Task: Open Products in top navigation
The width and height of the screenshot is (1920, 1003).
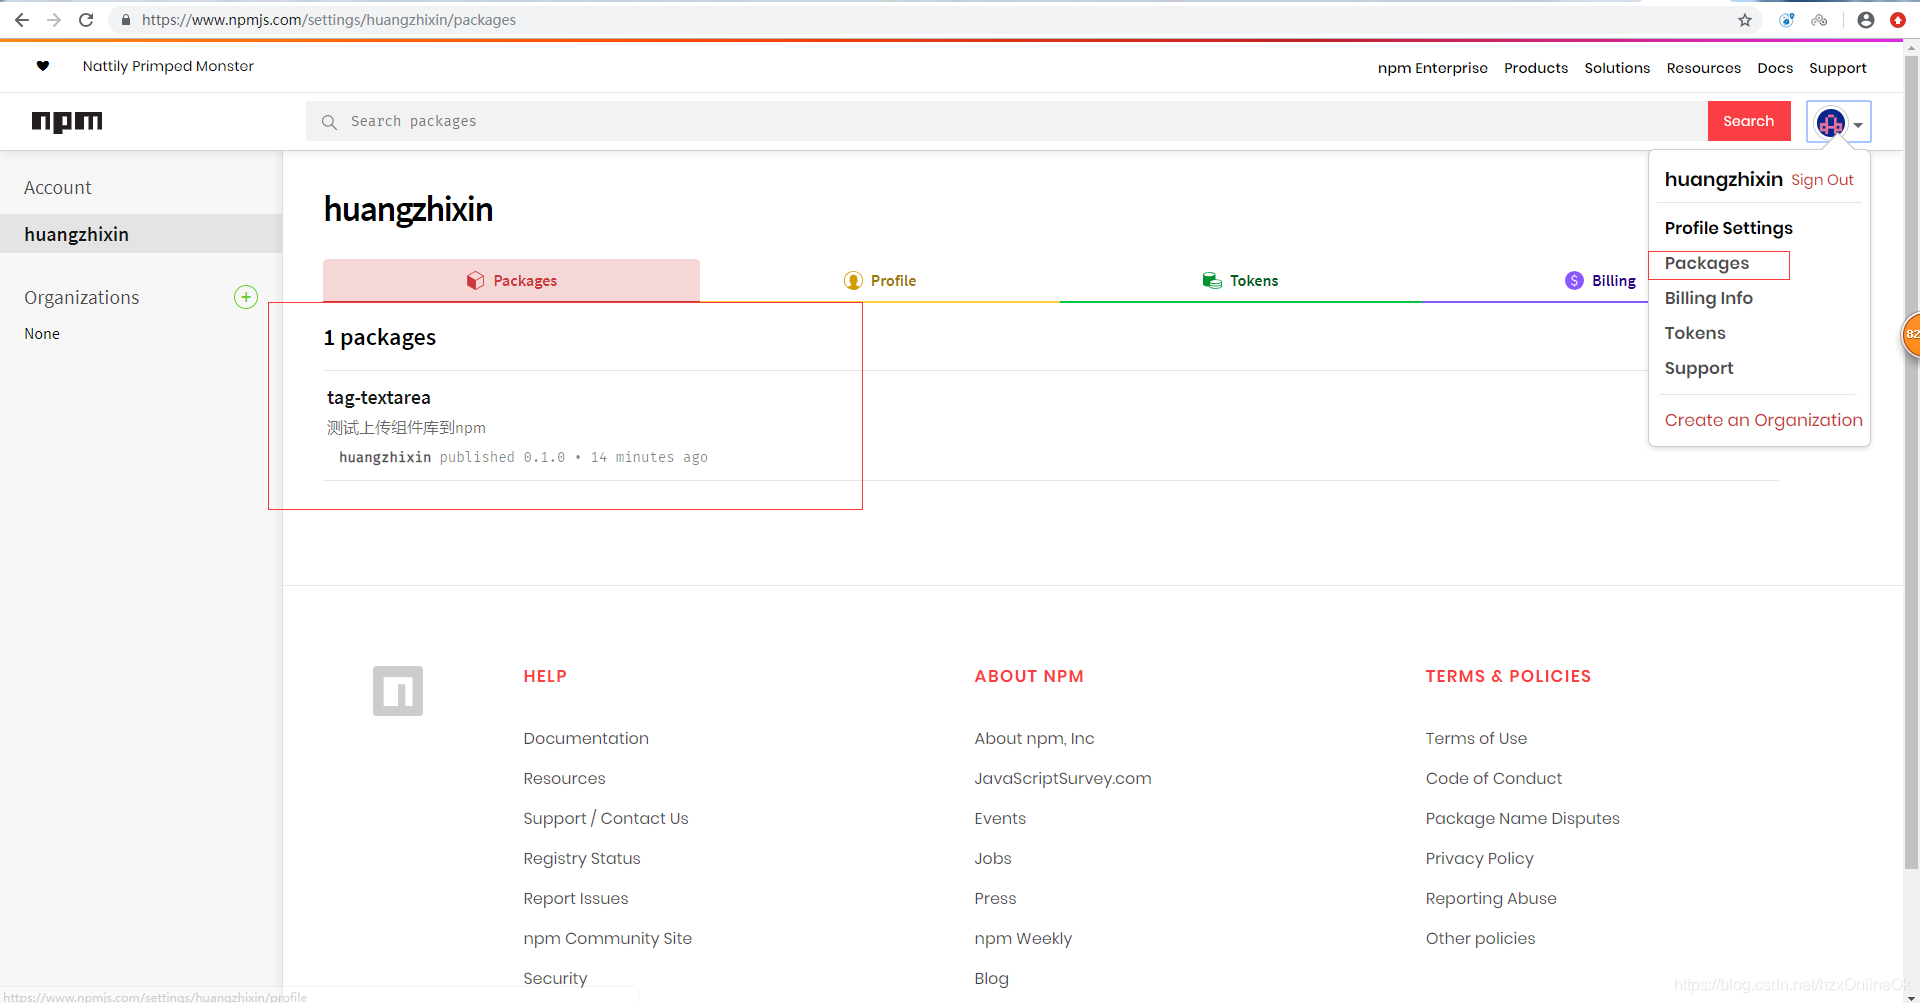Action: tap(1536, 68)
